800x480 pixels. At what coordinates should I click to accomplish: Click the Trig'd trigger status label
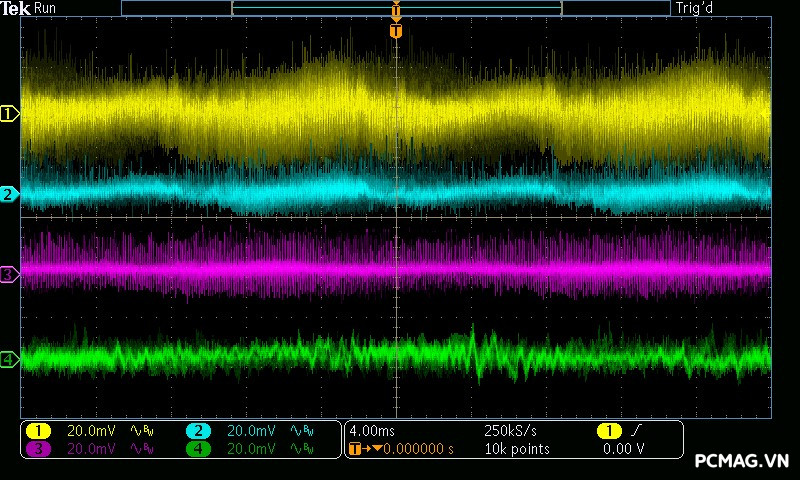click(694, 8)
